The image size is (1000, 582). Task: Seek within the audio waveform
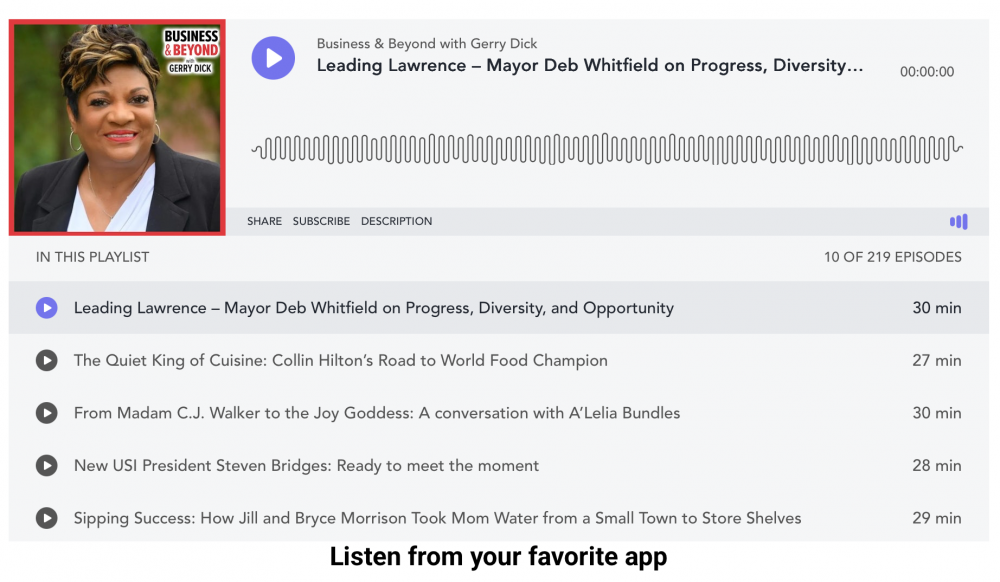point(607,149)
